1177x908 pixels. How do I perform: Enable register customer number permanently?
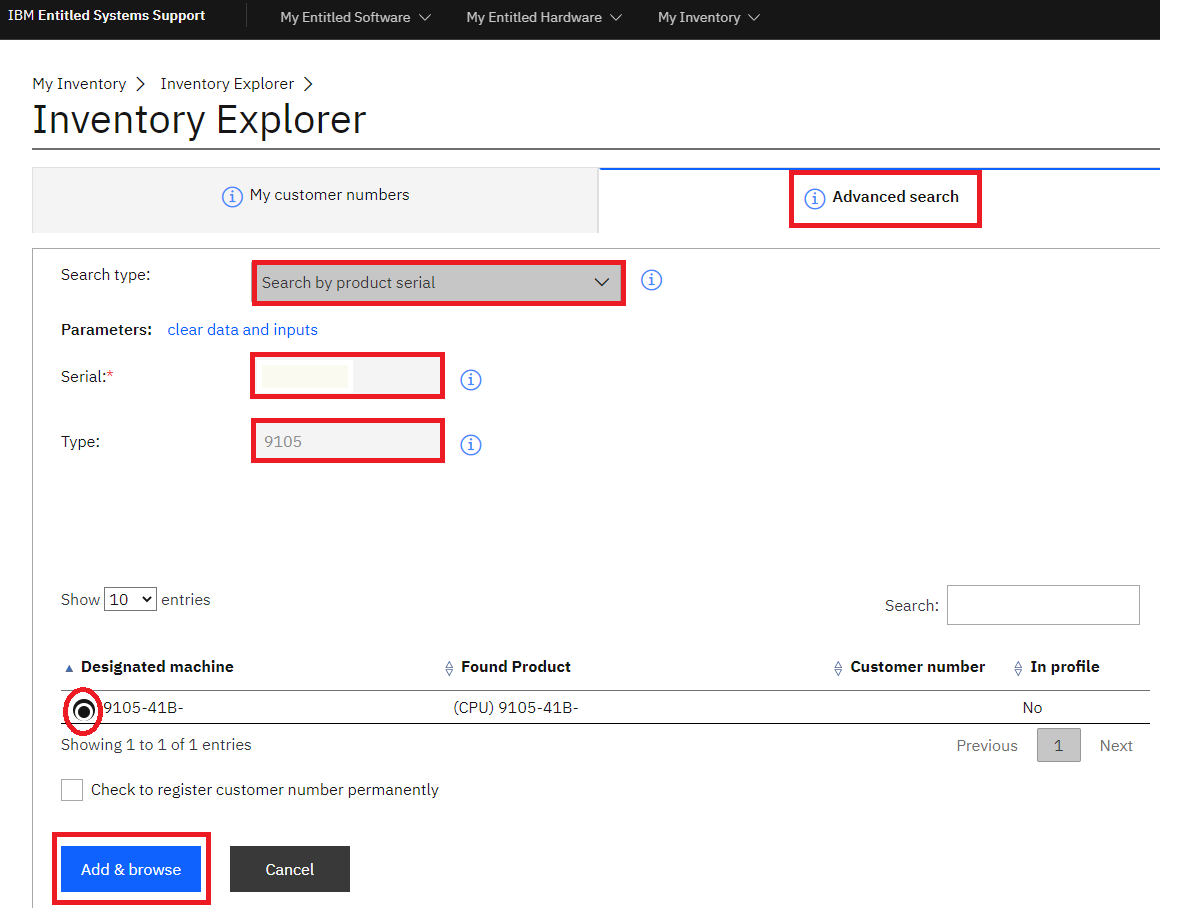pos(72,789)
